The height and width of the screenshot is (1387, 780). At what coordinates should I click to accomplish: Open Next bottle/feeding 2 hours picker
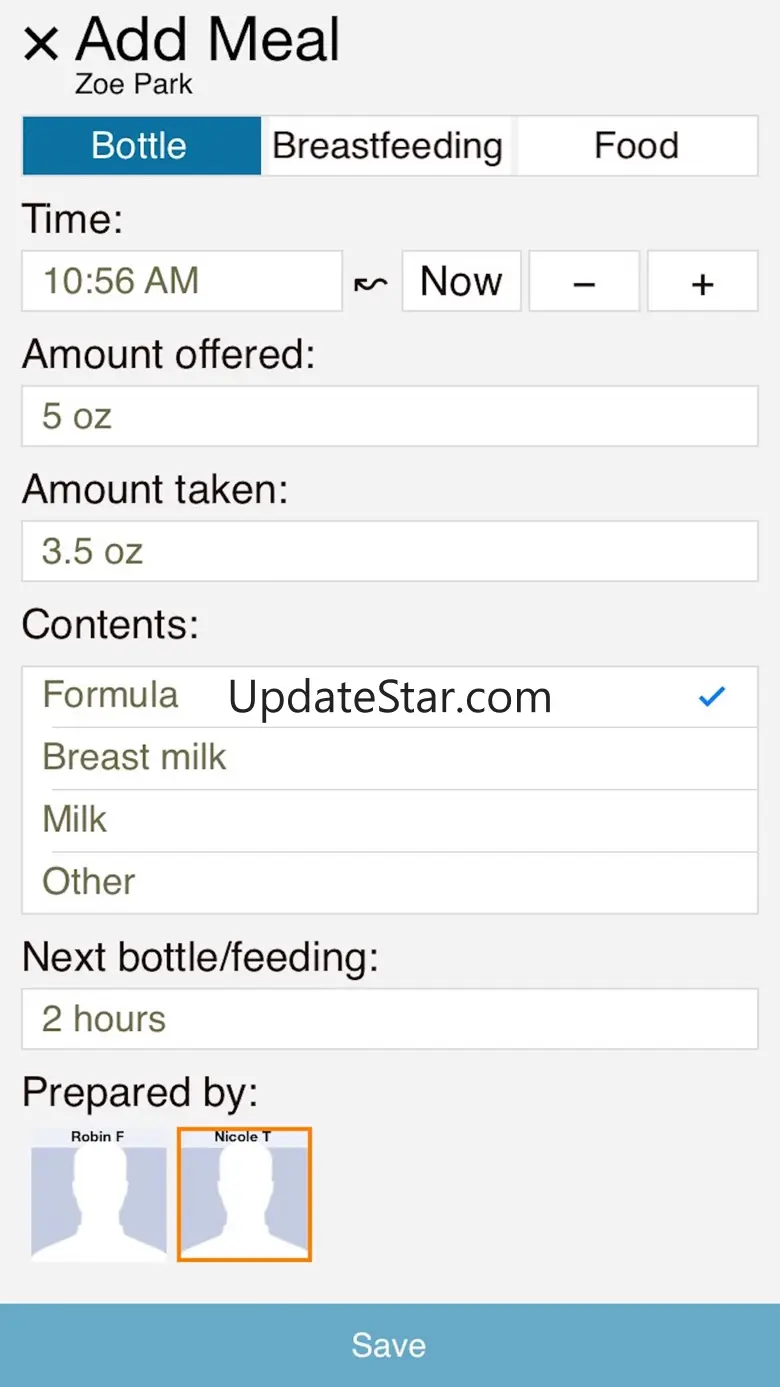click(389, 1019)
